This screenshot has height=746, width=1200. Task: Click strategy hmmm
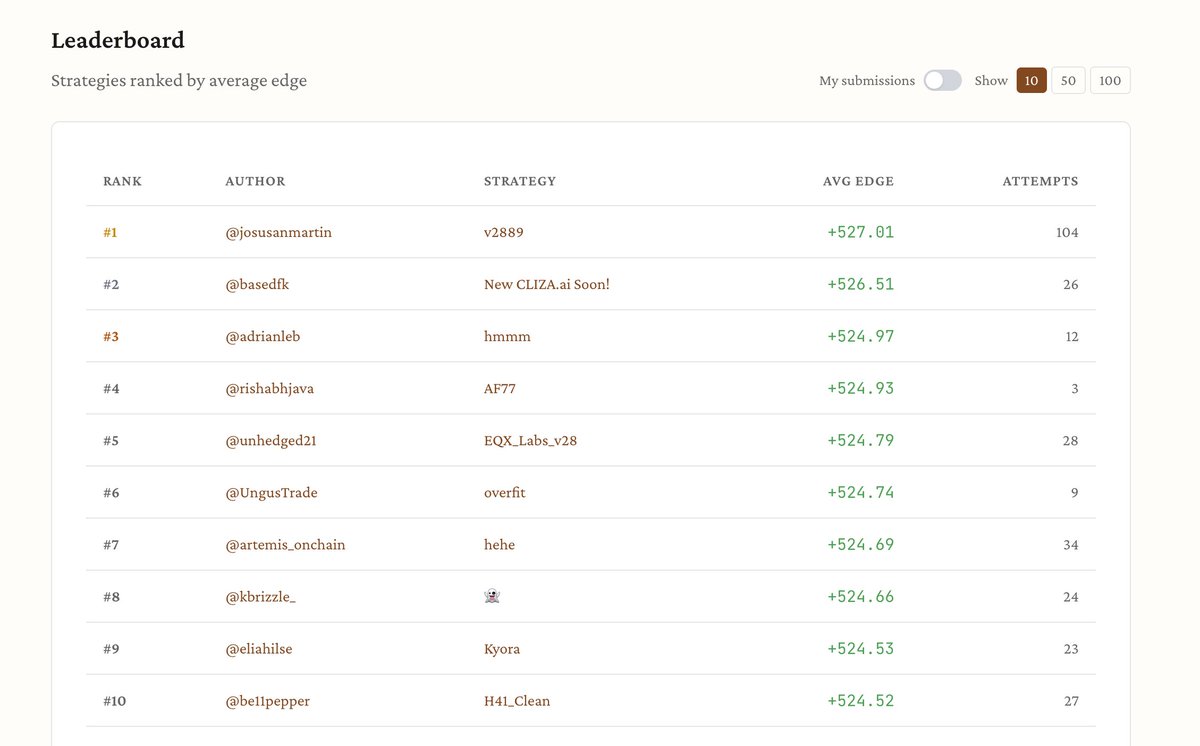(507, 336)
